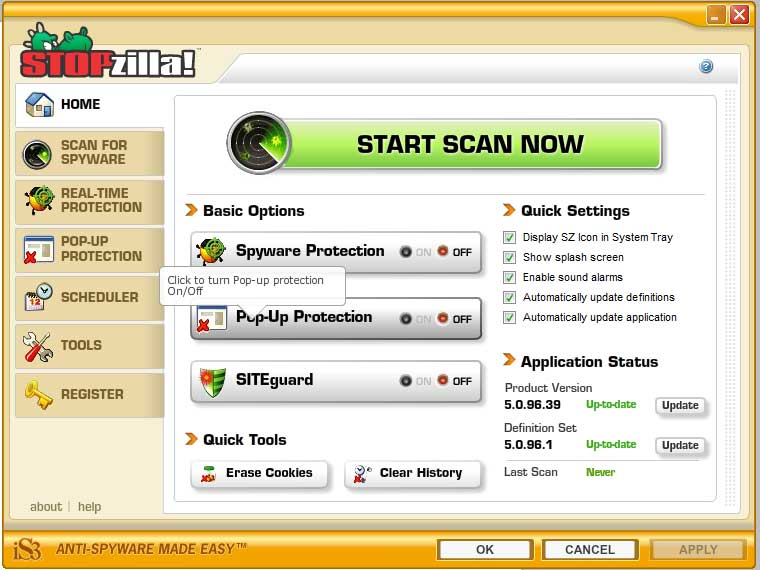This screenshot has height=570, width=760.
Task: Update the Product Version
Action: [680, 405]
